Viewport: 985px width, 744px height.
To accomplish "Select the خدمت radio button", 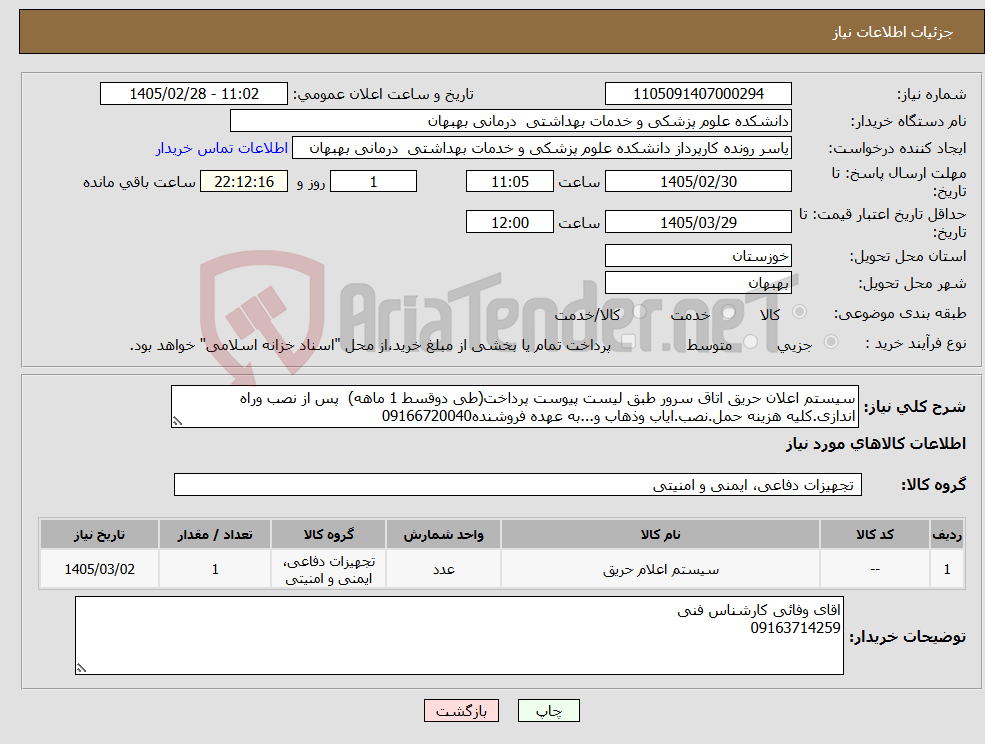I will pos(728,312).
